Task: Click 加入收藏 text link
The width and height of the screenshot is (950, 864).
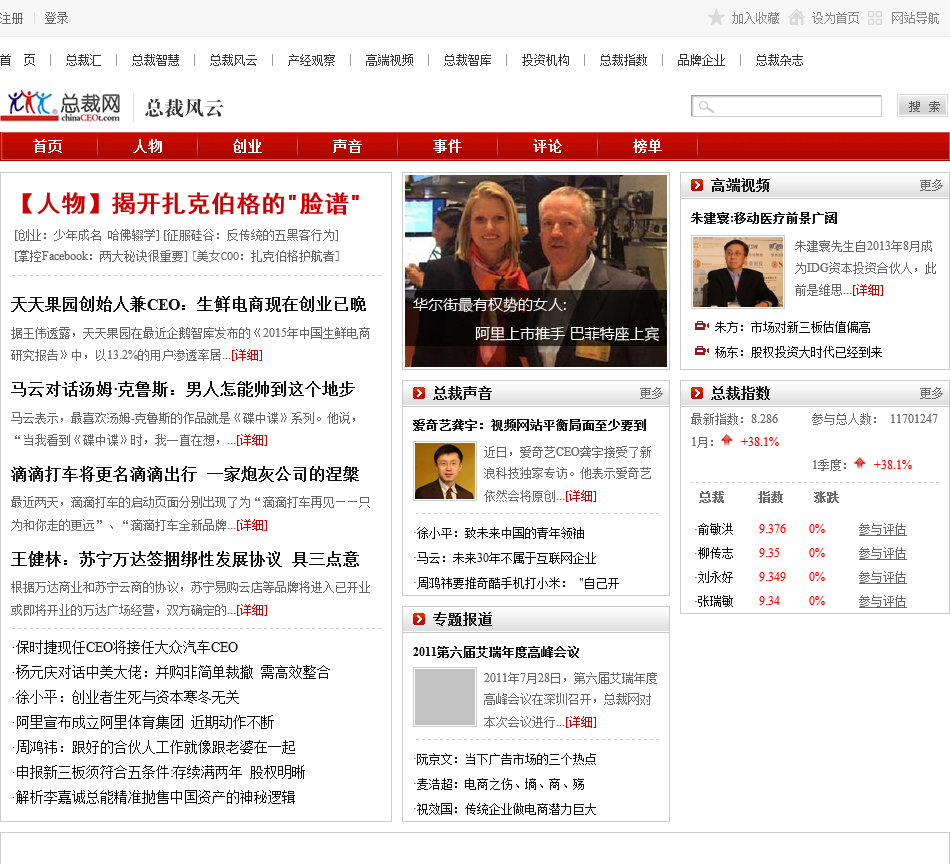Action: point(755,18)
